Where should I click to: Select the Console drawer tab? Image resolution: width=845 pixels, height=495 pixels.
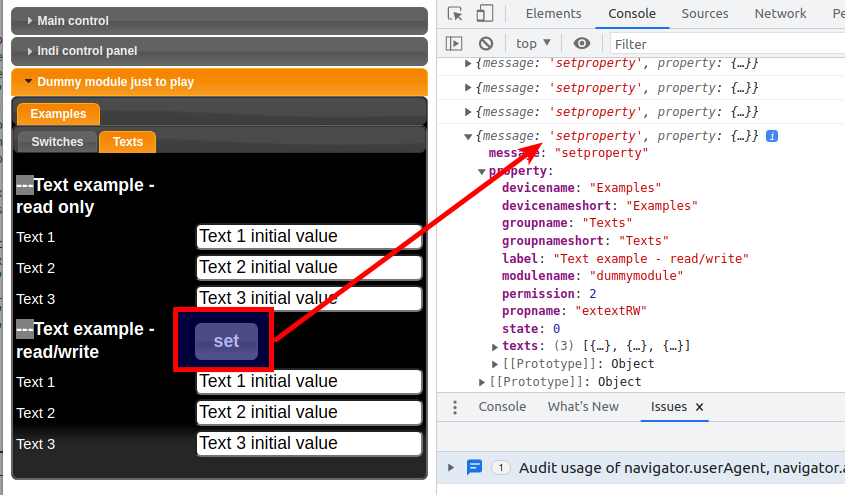pos(502,407)
